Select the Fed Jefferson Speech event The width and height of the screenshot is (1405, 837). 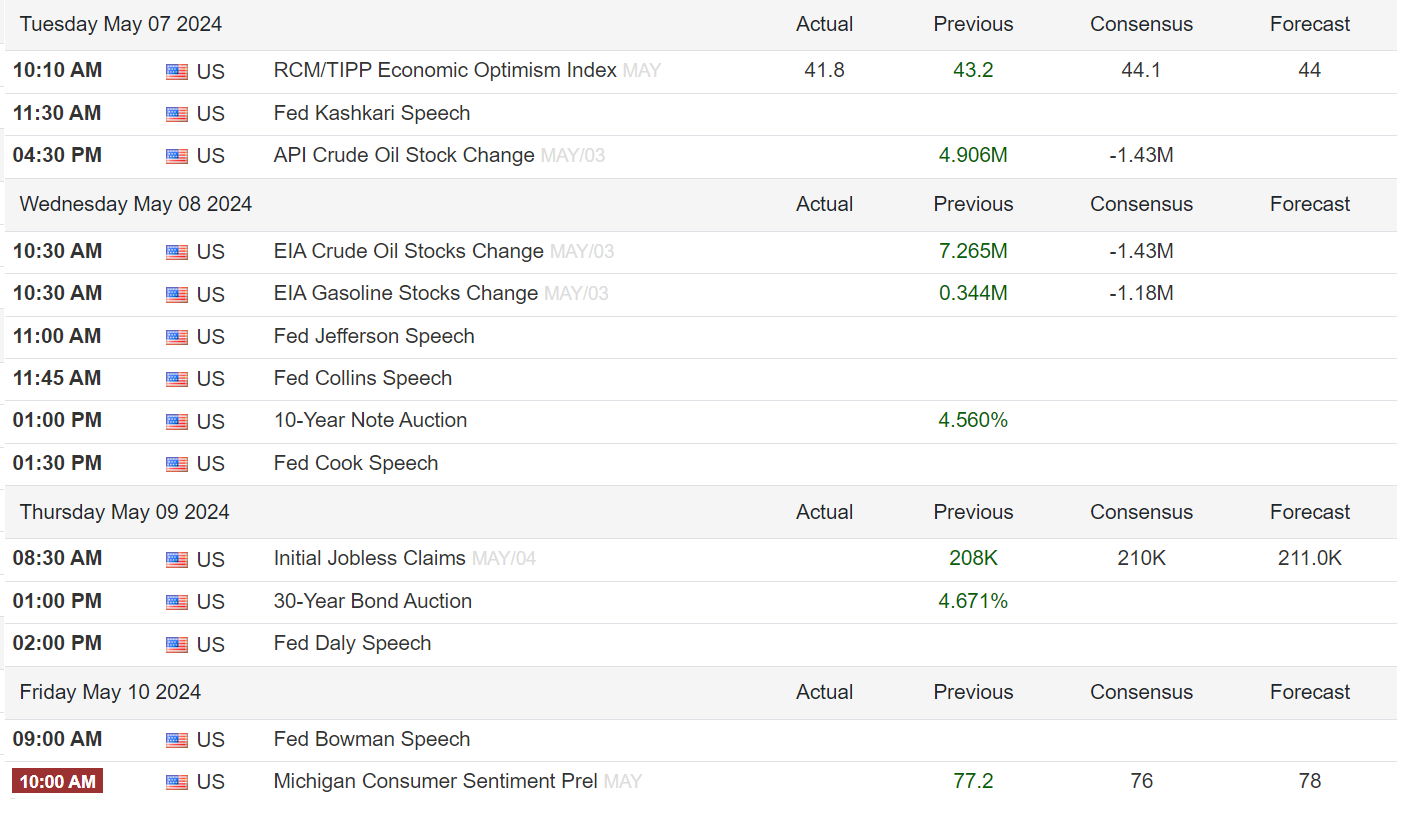[x=374, y=336]
